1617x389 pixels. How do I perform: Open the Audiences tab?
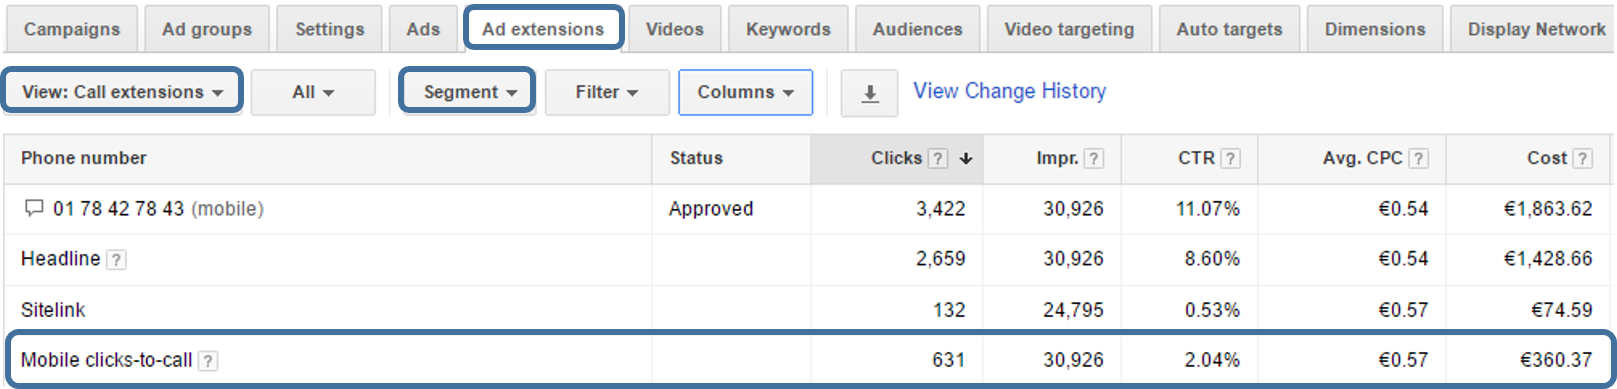click(917, 29)
